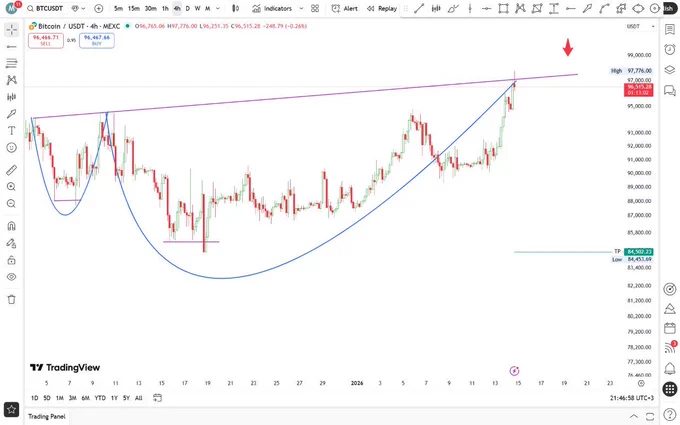Set date range to YTD
This screenshot has height=425, width=680.
coord(100,398)
